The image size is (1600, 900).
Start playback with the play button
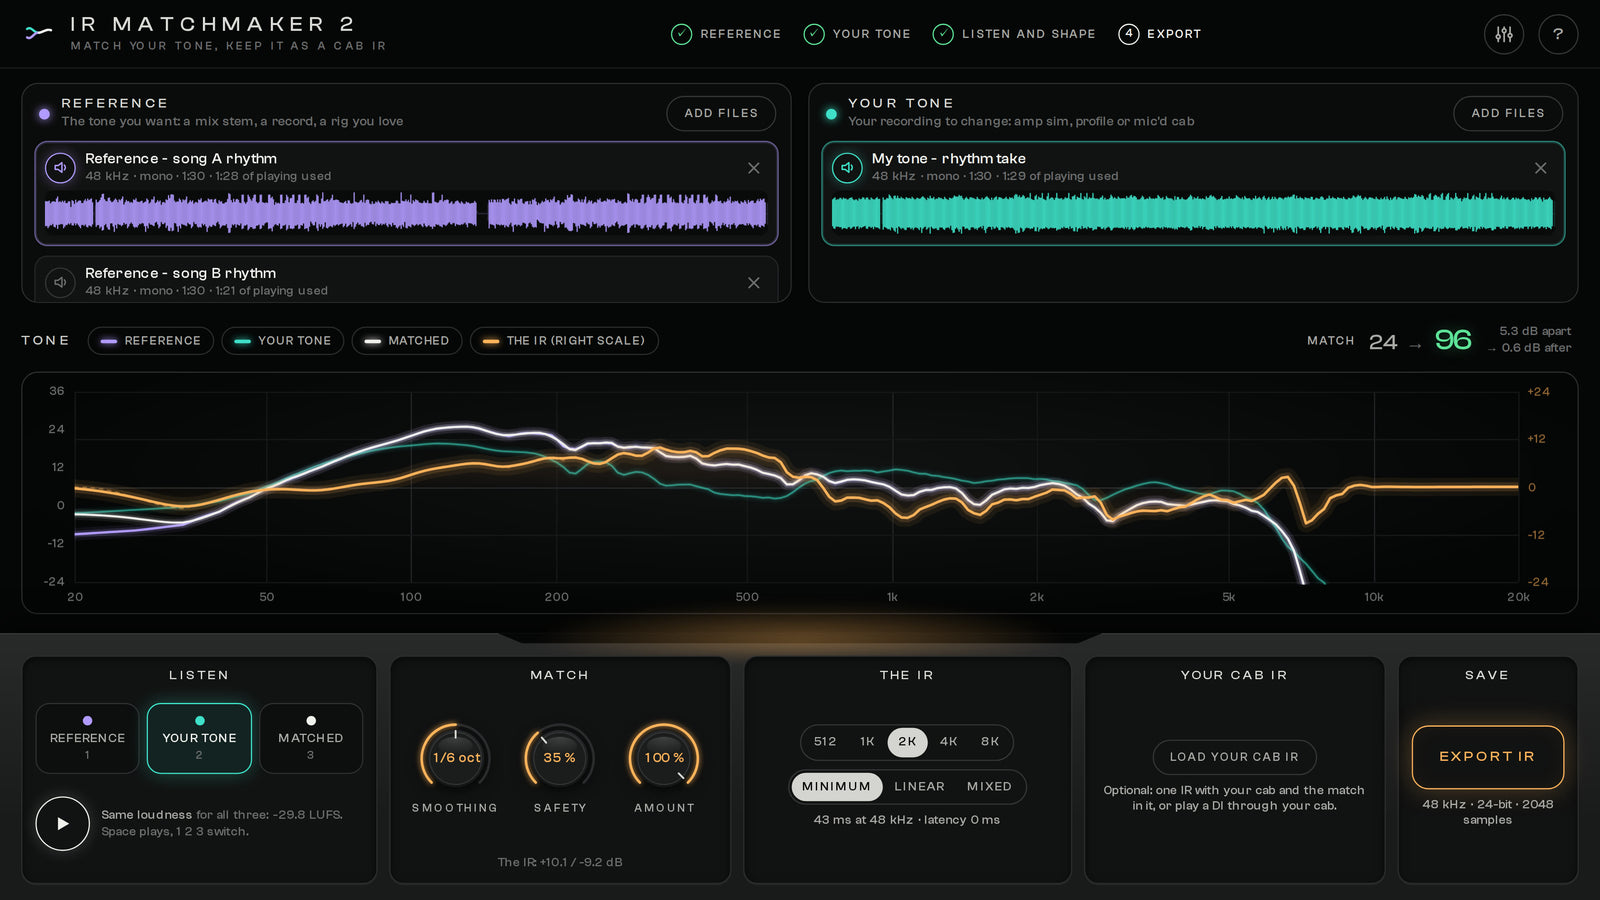62,823
